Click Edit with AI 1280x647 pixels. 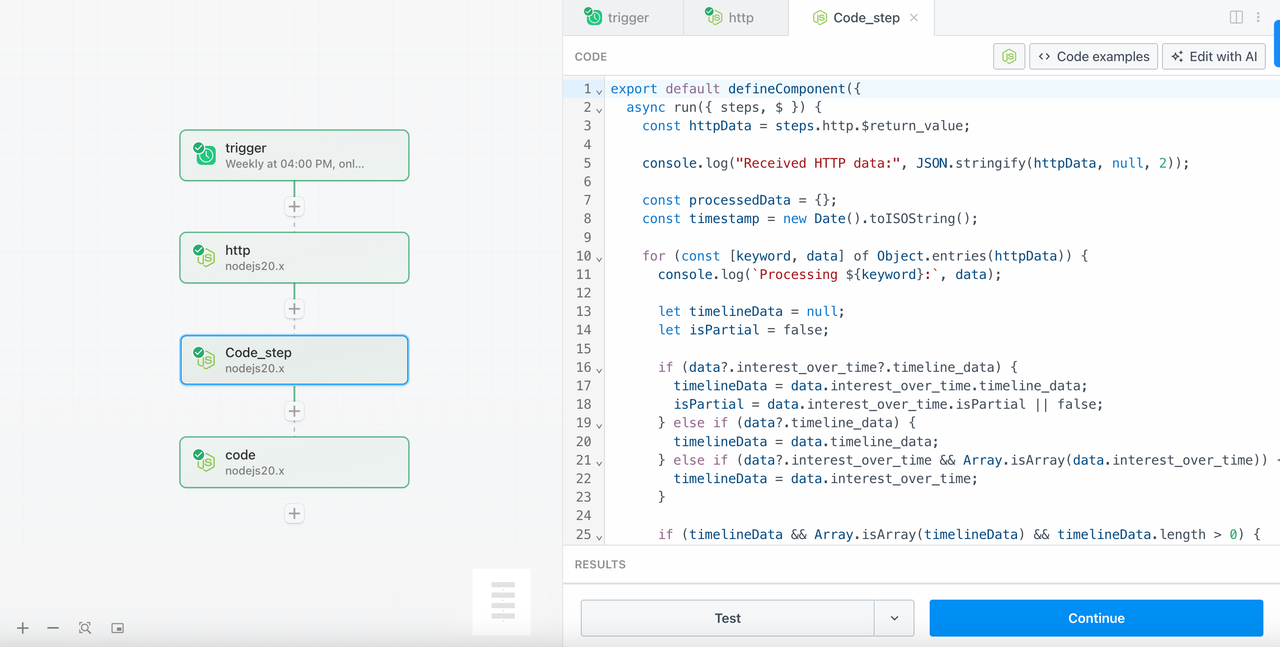coord(1214,57)
